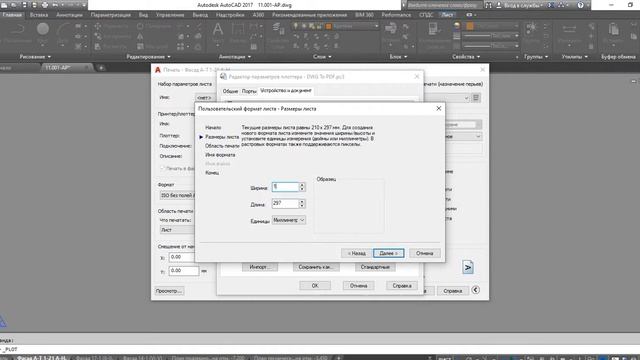Switch to the Вставка ribbon tab

pyautogui.click(x=39, y=15)
